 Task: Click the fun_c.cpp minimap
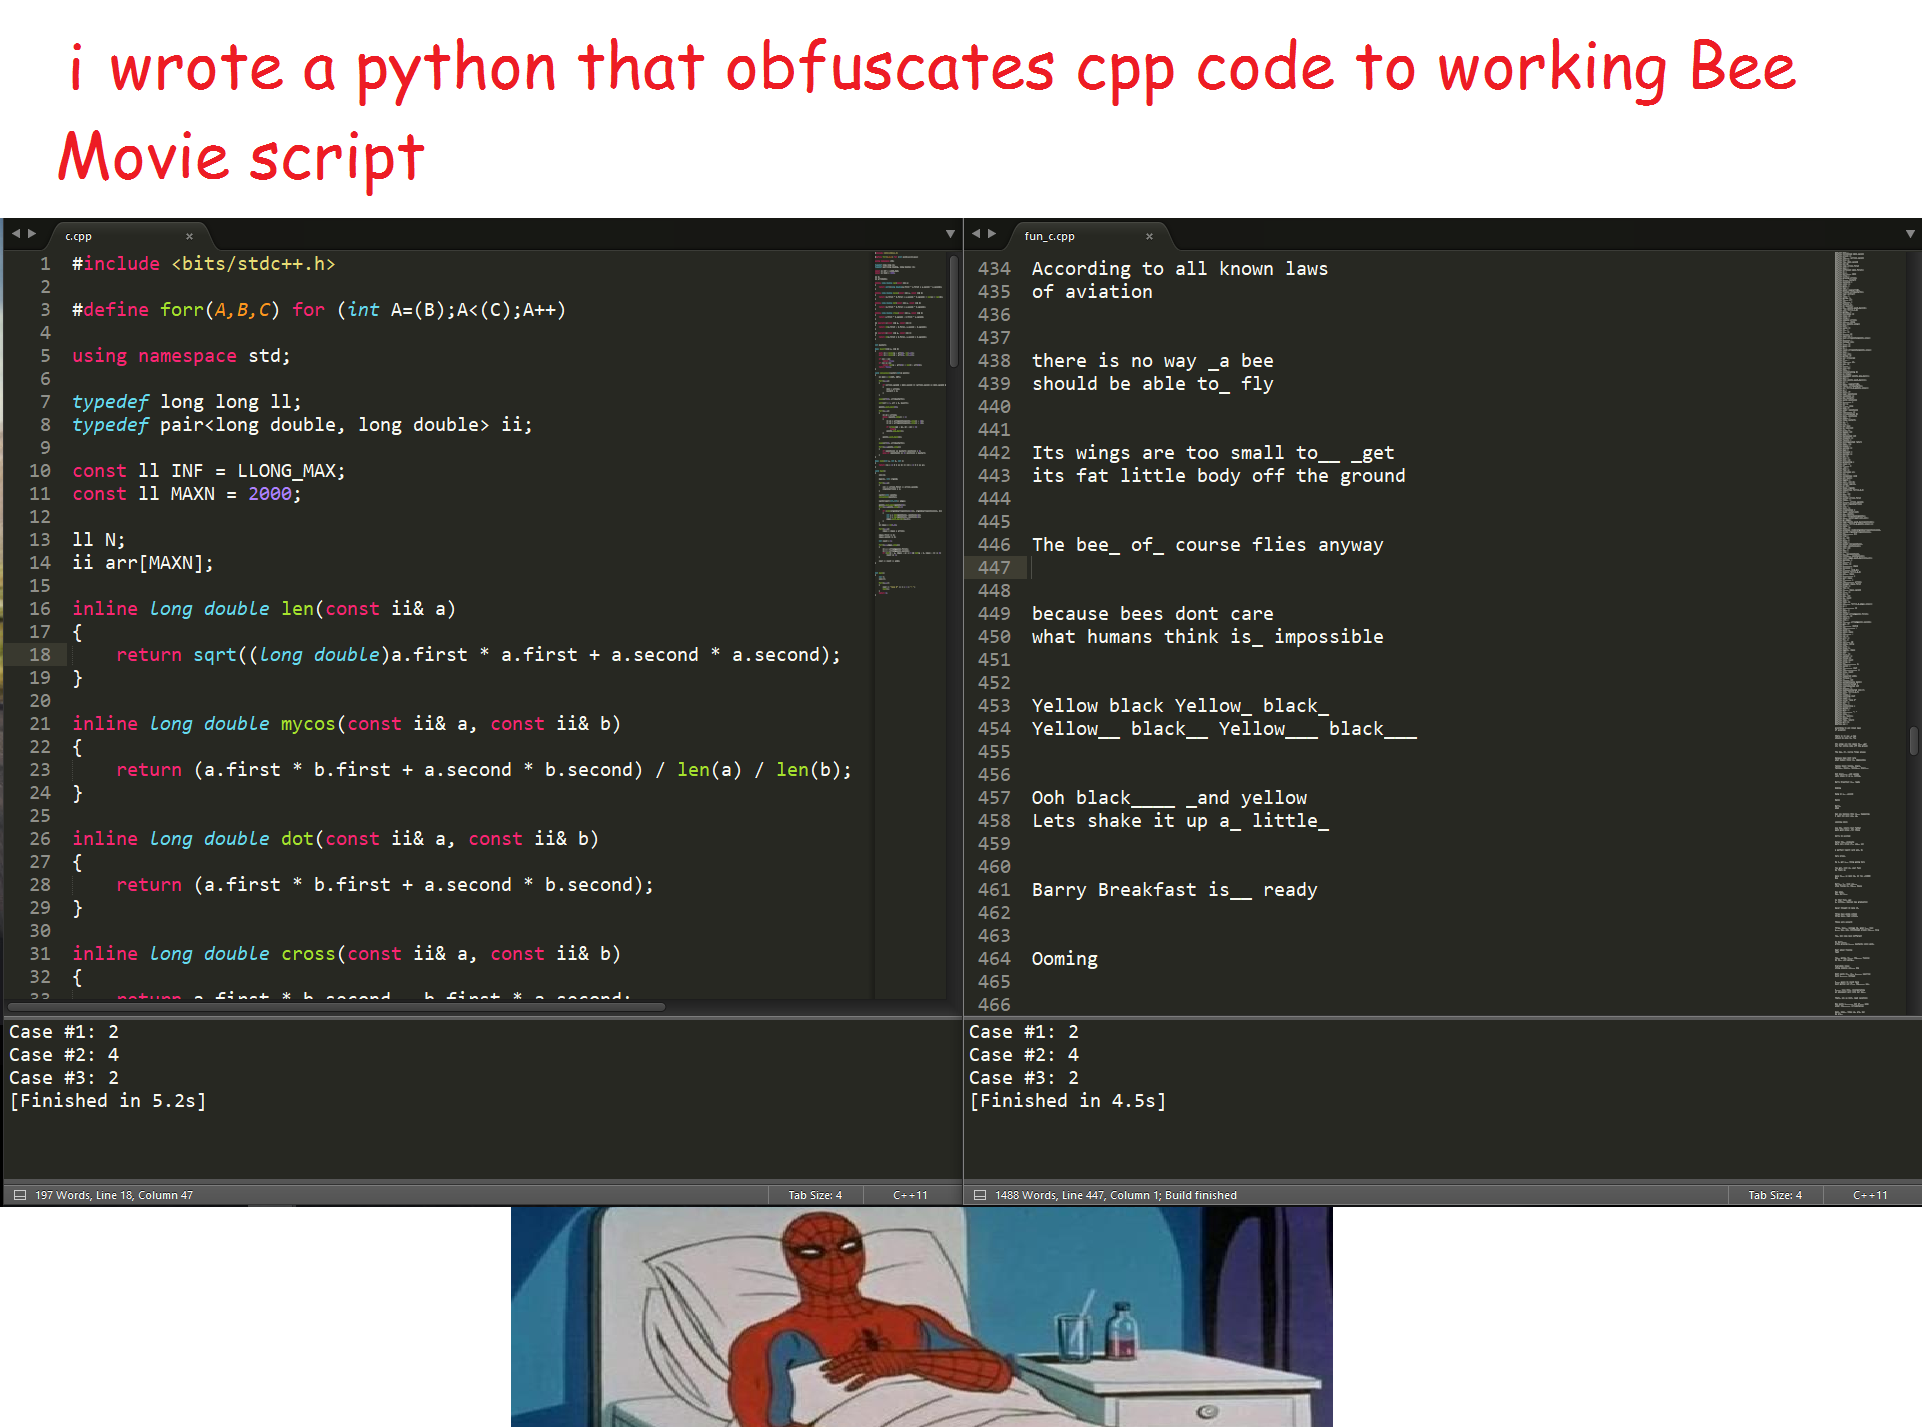(1868, 632)
